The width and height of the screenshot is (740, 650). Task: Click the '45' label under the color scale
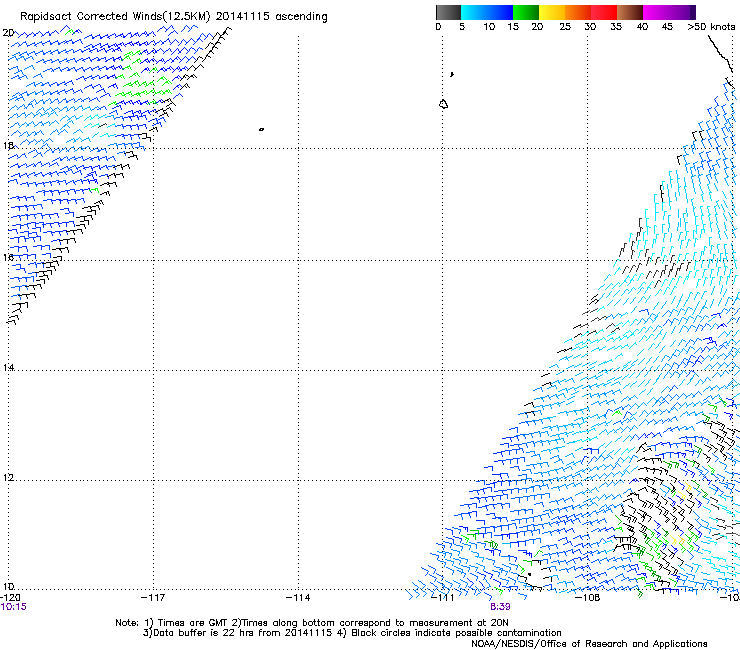(x=667, y=27)
